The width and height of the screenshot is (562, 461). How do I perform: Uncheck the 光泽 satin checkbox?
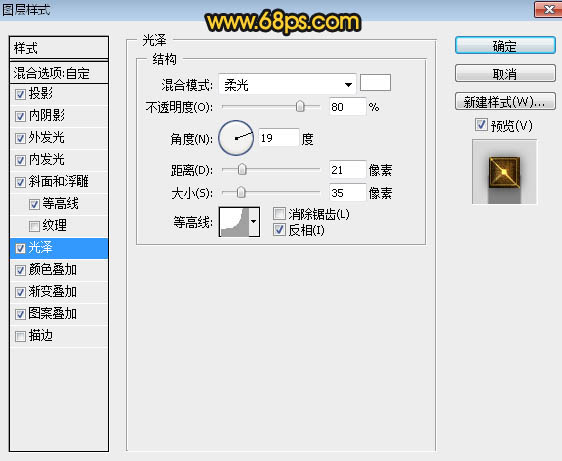coord(20,248)
